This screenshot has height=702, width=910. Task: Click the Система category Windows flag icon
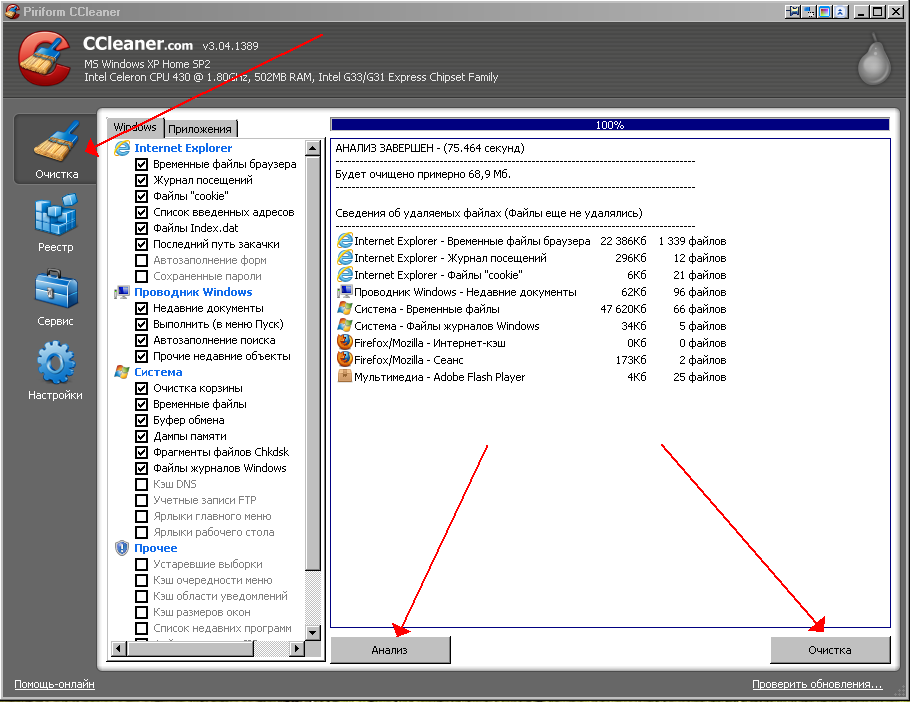click(122, 372)
